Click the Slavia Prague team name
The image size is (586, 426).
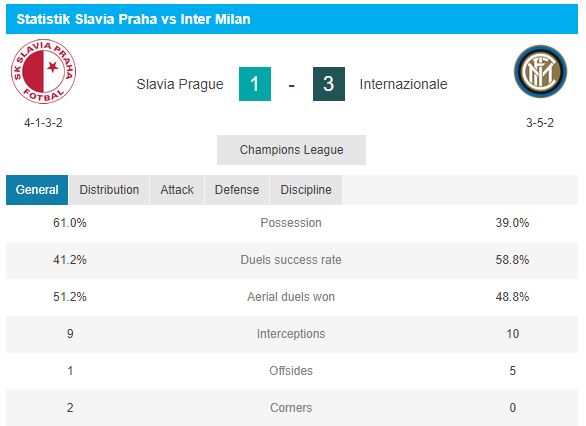click(180, 84)
